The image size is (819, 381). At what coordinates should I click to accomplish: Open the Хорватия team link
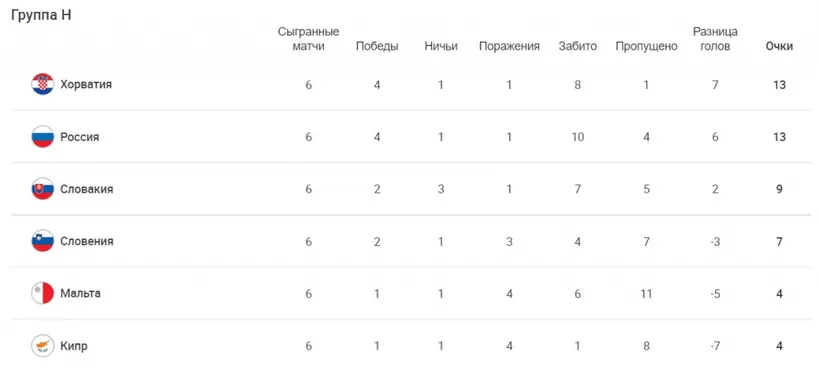(86, 84)
